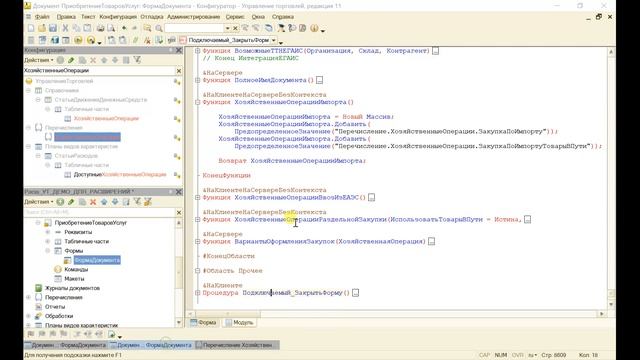Viewport: 640px width, 360px height.
Task: Click the red X delete icon in extension panel
Action: (x=93, y=202)
